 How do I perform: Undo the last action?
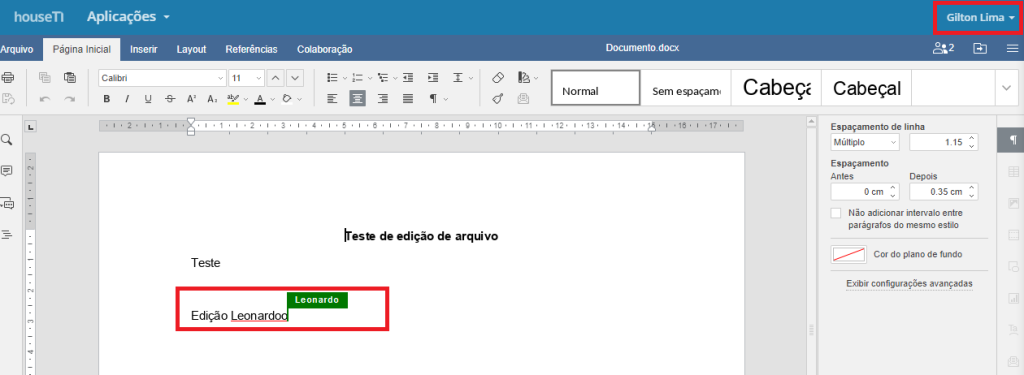[44, 99]
